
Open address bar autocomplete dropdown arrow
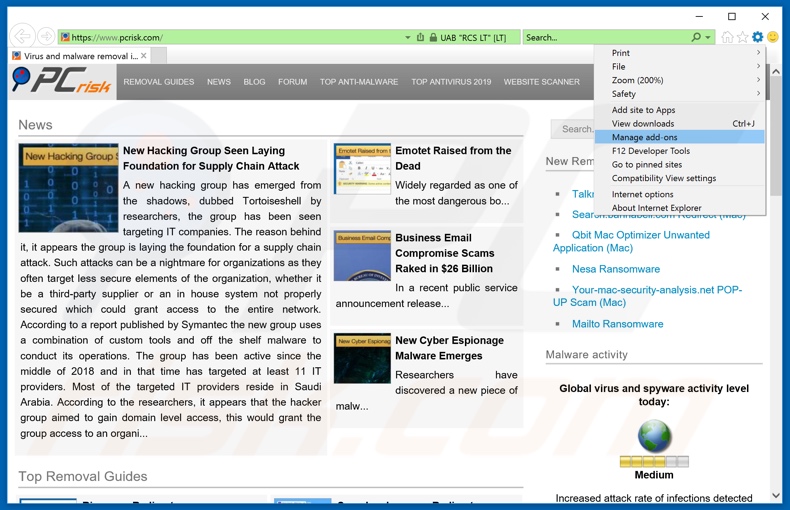408,38
